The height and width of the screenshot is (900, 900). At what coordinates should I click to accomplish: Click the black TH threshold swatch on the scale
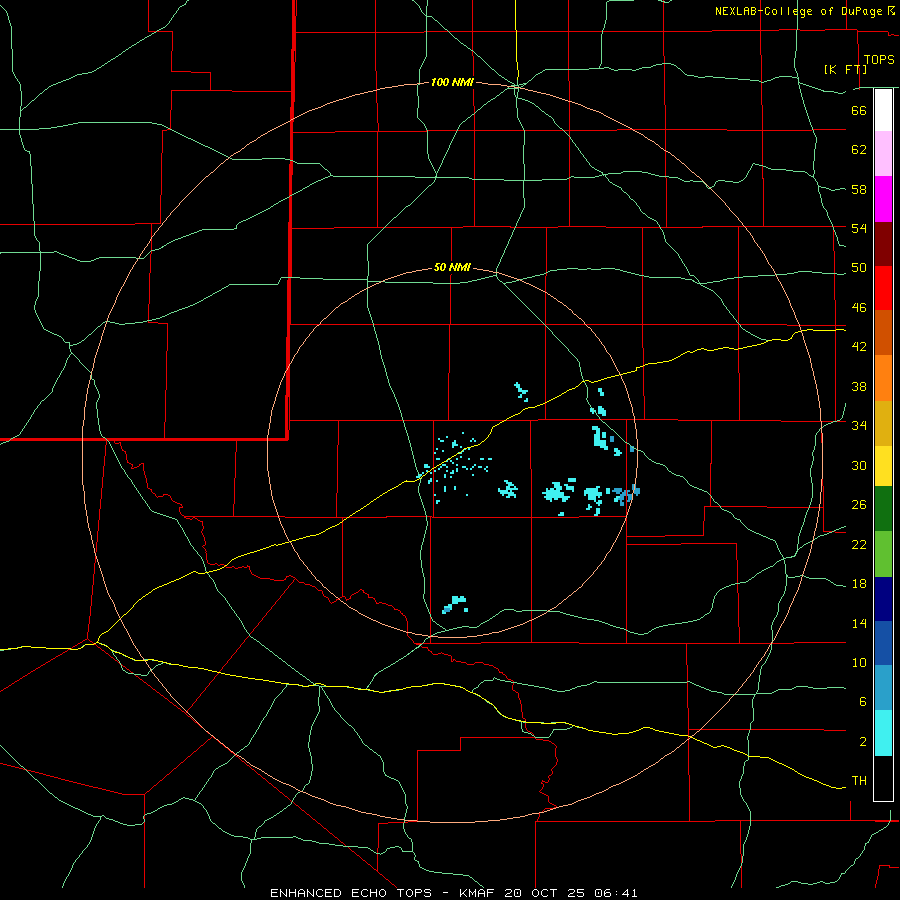[x=883, y=778]
